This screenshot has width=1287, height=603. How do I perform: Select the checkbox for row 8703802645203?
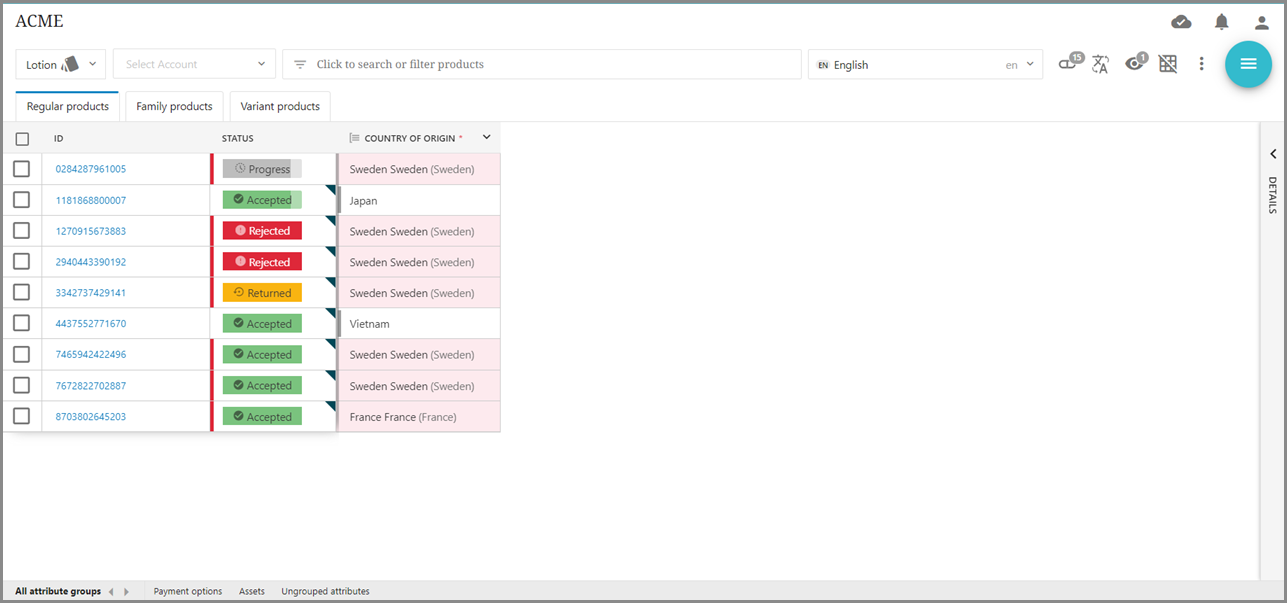click(22, 416)
